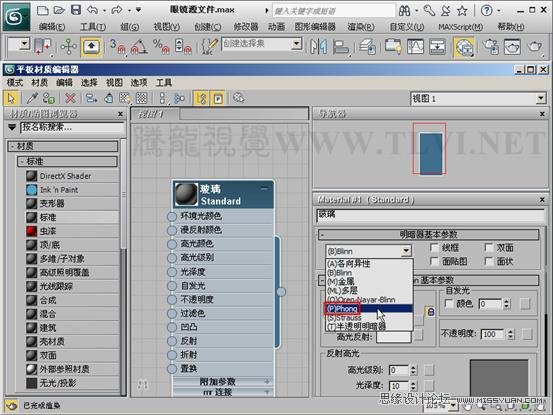Toggle parameter editor P icon
The width and height of the screenshot is (553, 415).
click(x=218, y=98)
